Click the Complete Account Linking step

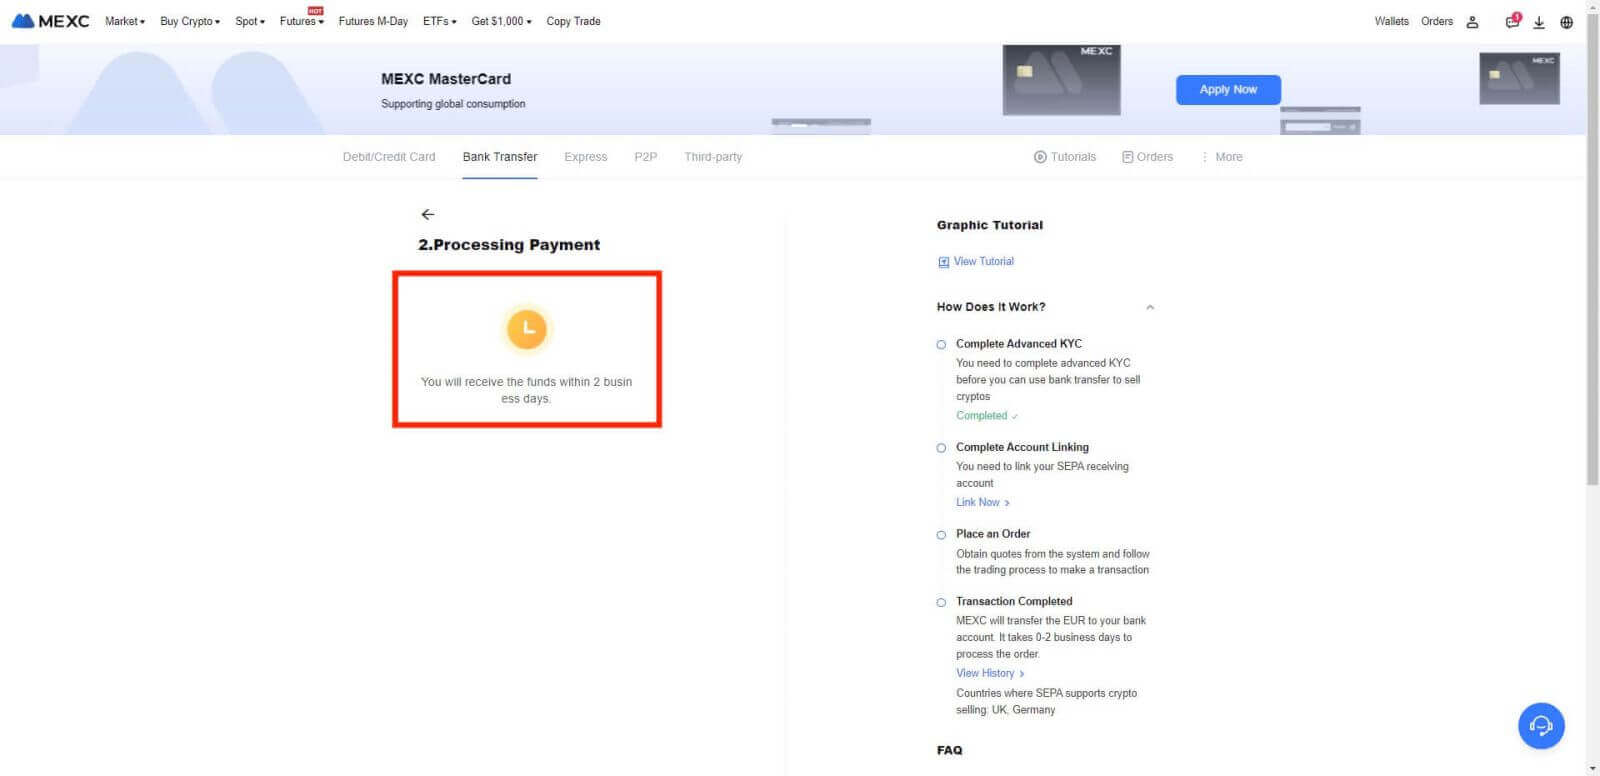click(x=1022, y=448)
